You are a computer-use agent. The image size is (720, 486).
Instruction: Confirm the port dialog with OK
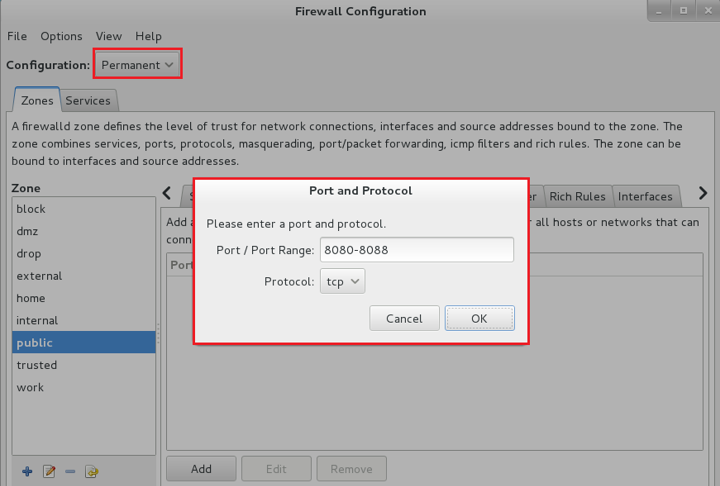[x=479, y=318]
